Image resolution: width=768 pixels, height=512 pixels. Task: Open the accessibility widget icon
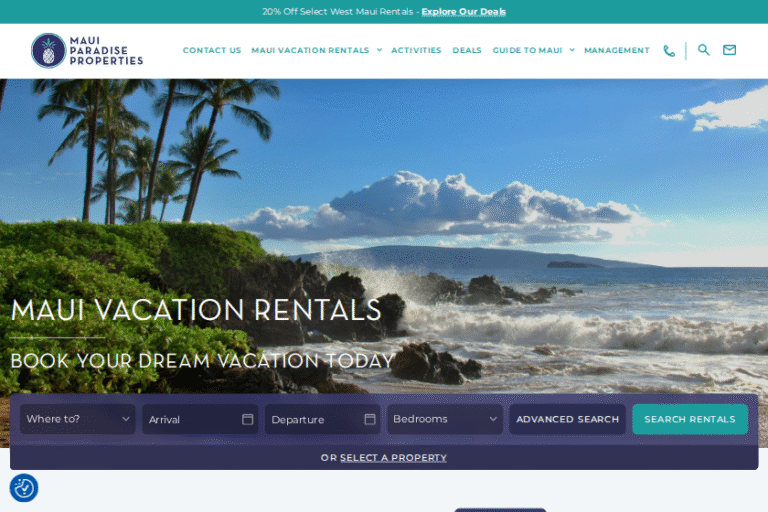point(24,488)
